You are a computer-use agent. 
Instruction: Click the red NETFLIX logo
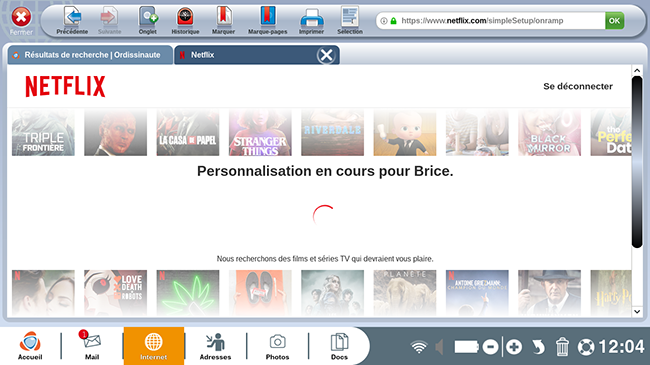coord(65,86)
